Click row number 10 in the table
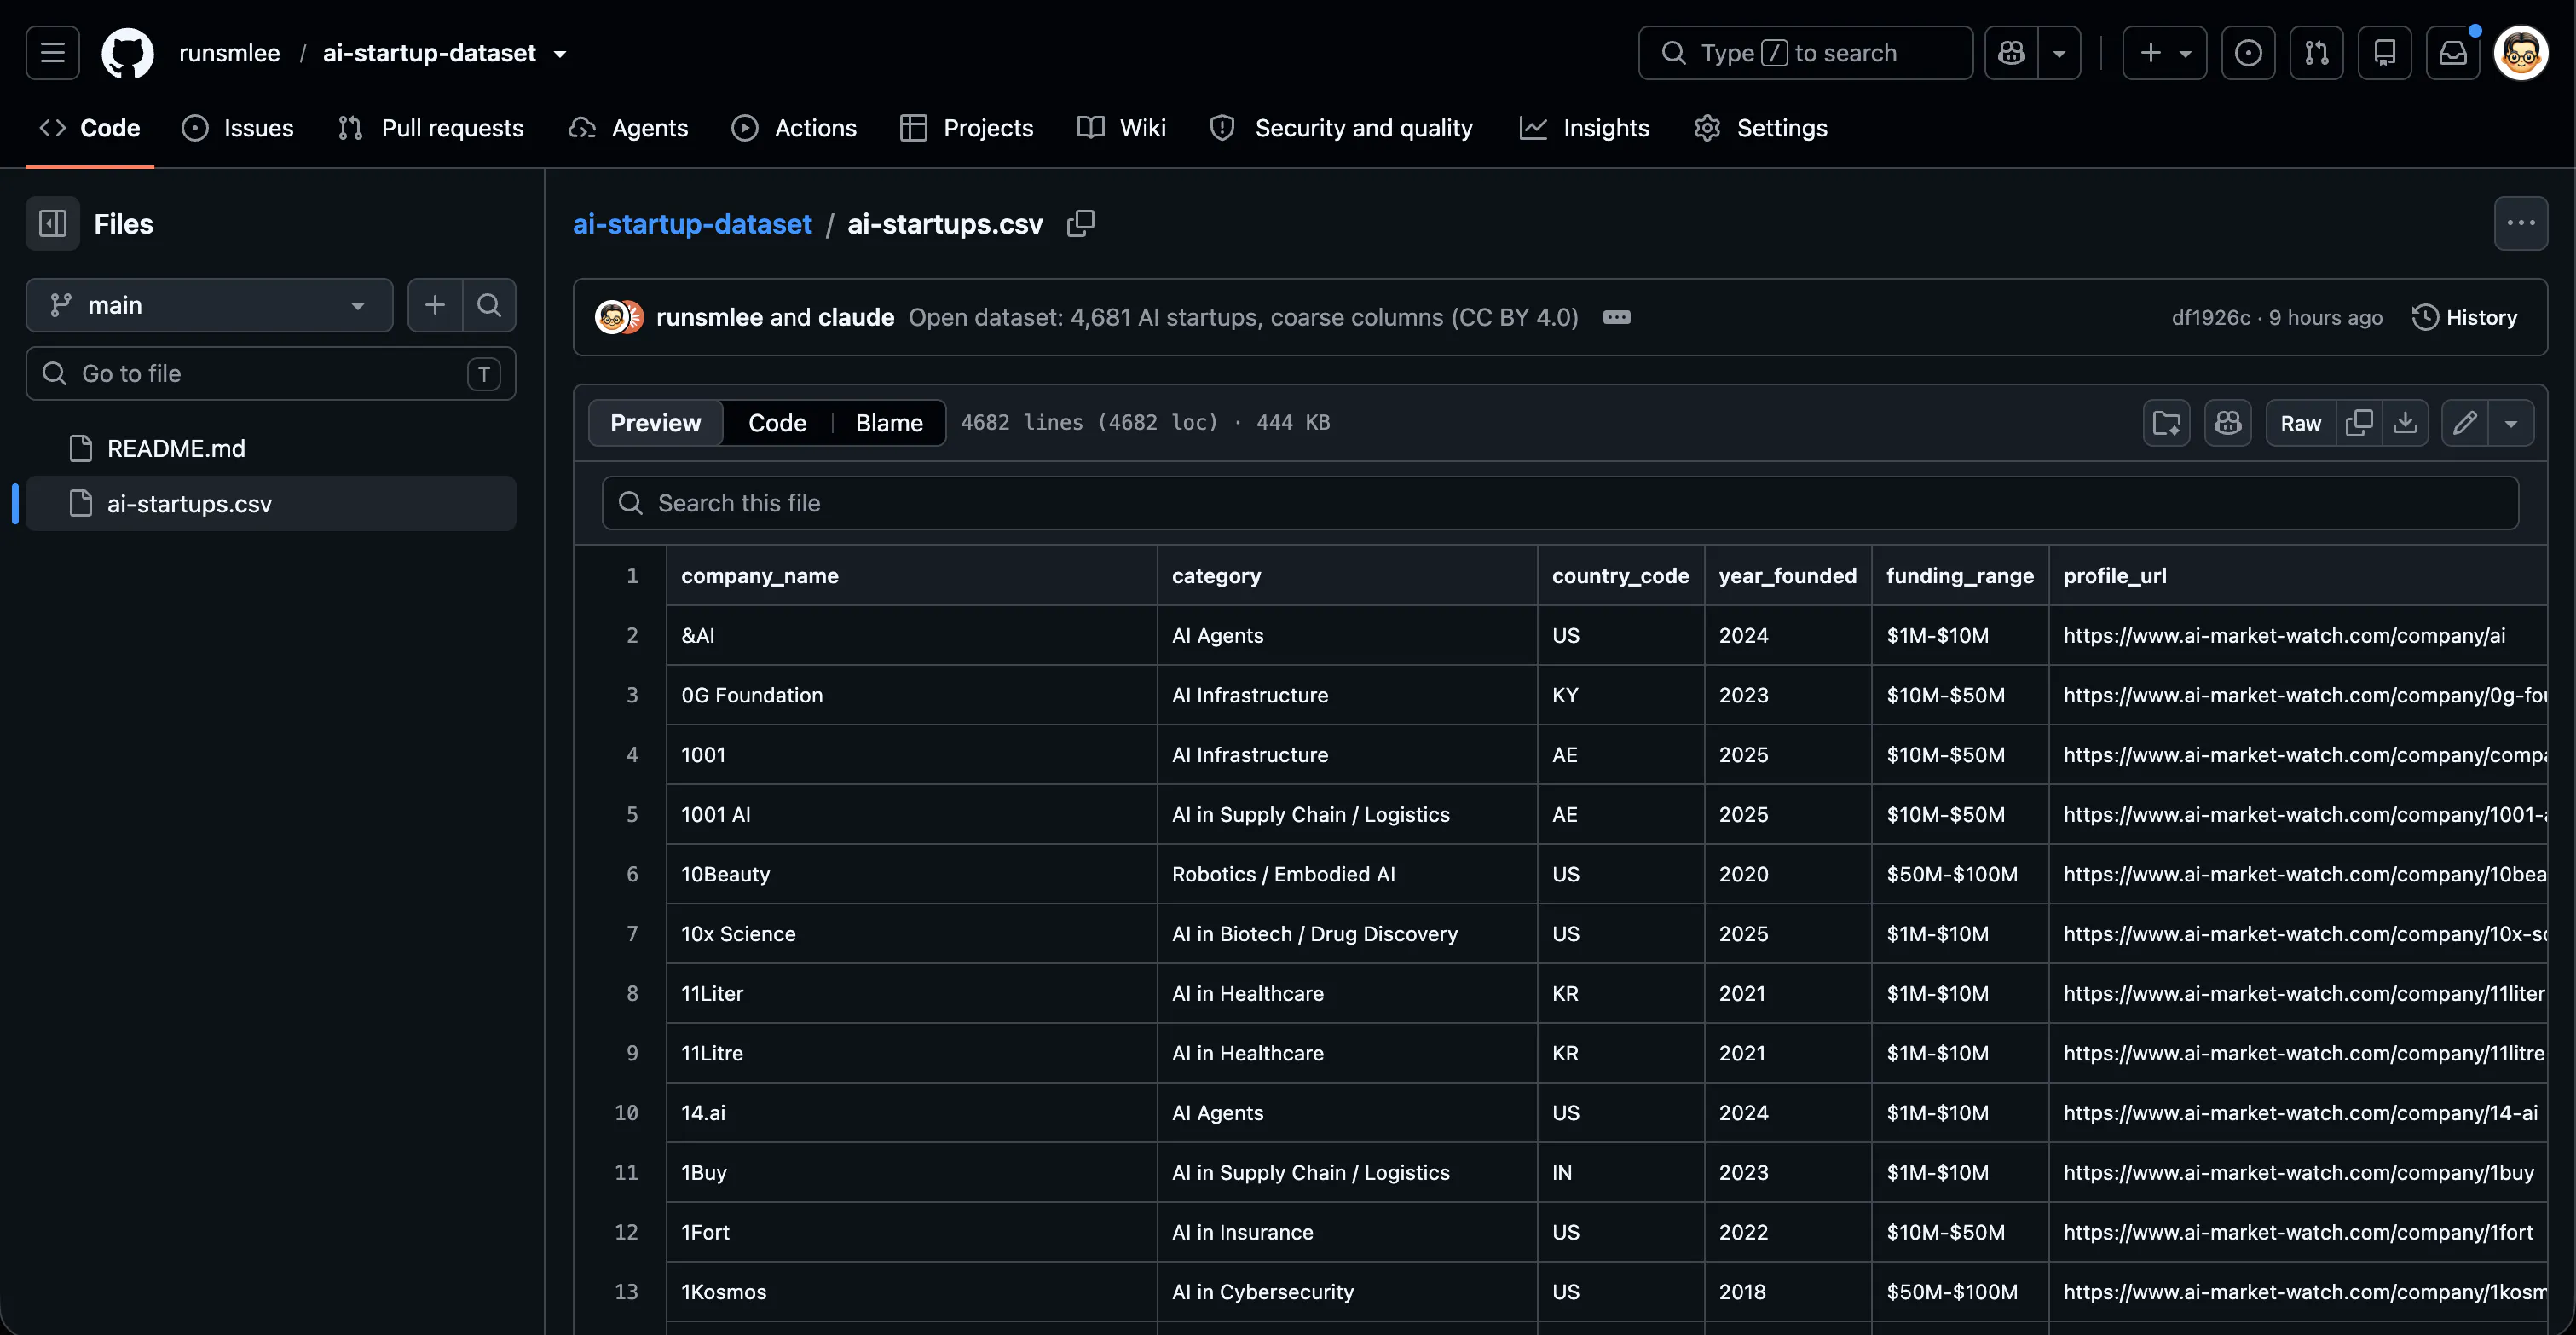This screenshot has height=1335, width=2576. point(626,1113)
